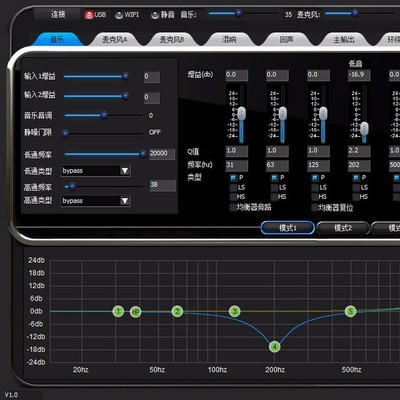Select EQ node 3 on the curve
Viewport: 400px width, 400px height.
[x=235, y=312]
